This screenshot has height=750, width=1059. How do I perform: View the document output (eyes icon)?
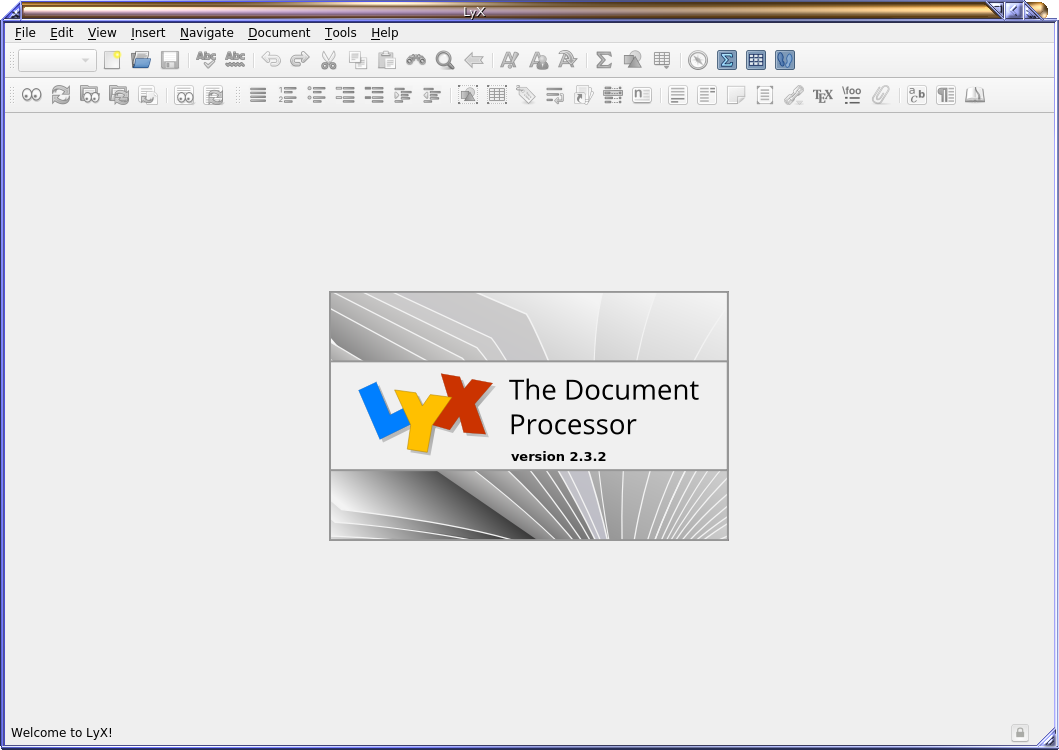32,95
